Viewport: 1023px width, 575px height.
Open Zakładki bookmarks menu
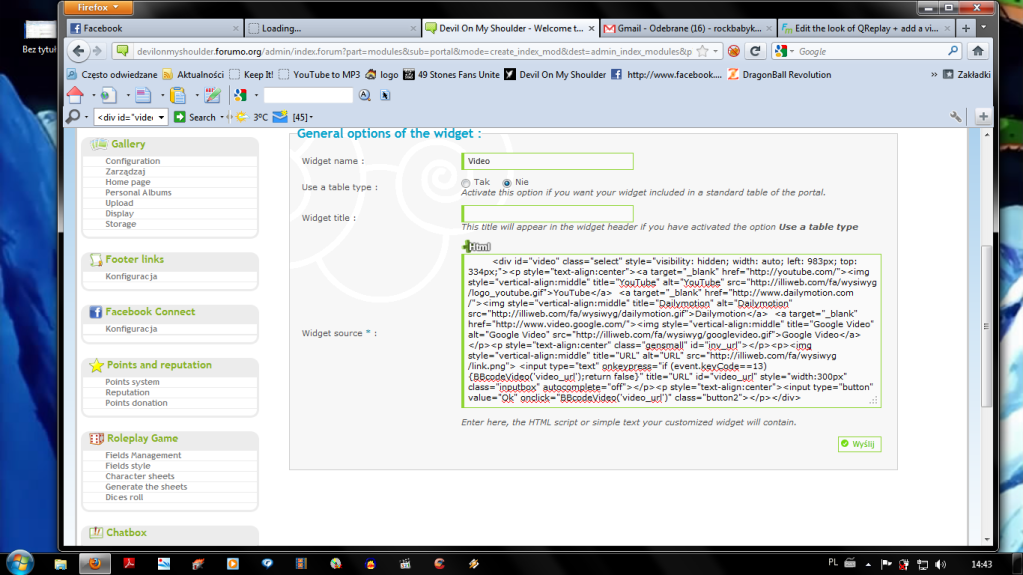967,74
